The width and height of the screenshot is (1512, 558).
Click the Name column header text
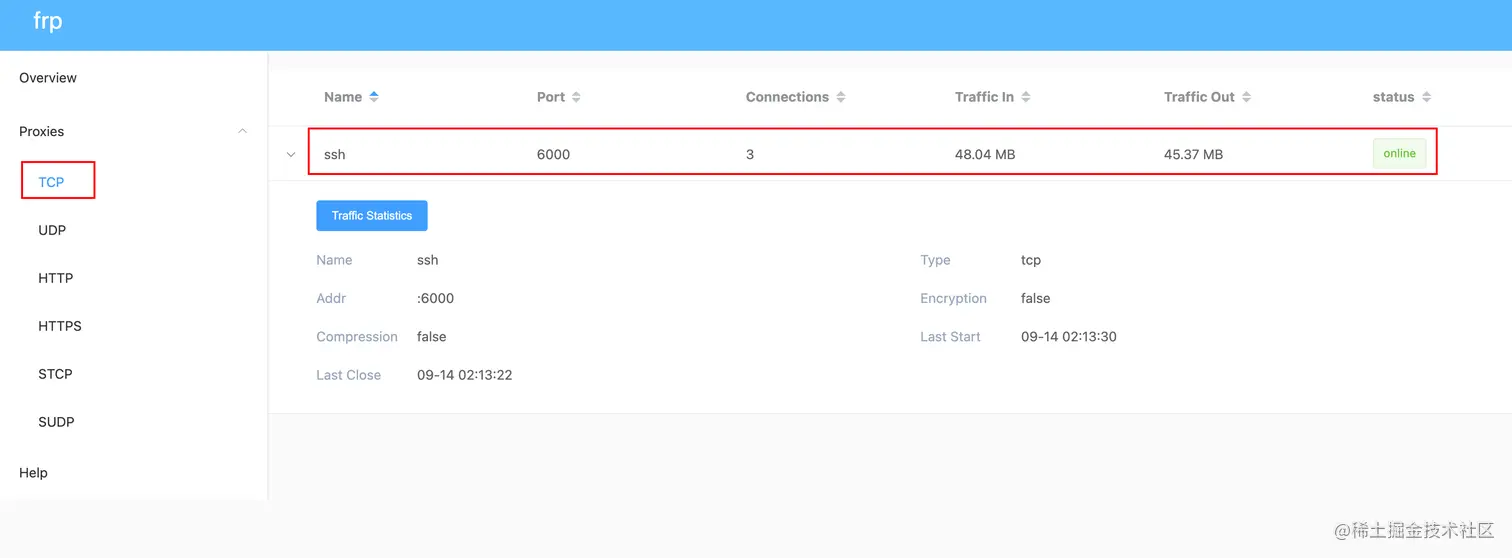(x=343, y=97)
